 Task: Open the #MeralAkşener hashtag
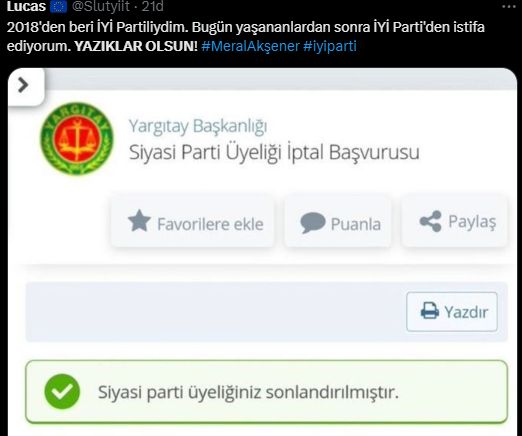click(250, 46)
